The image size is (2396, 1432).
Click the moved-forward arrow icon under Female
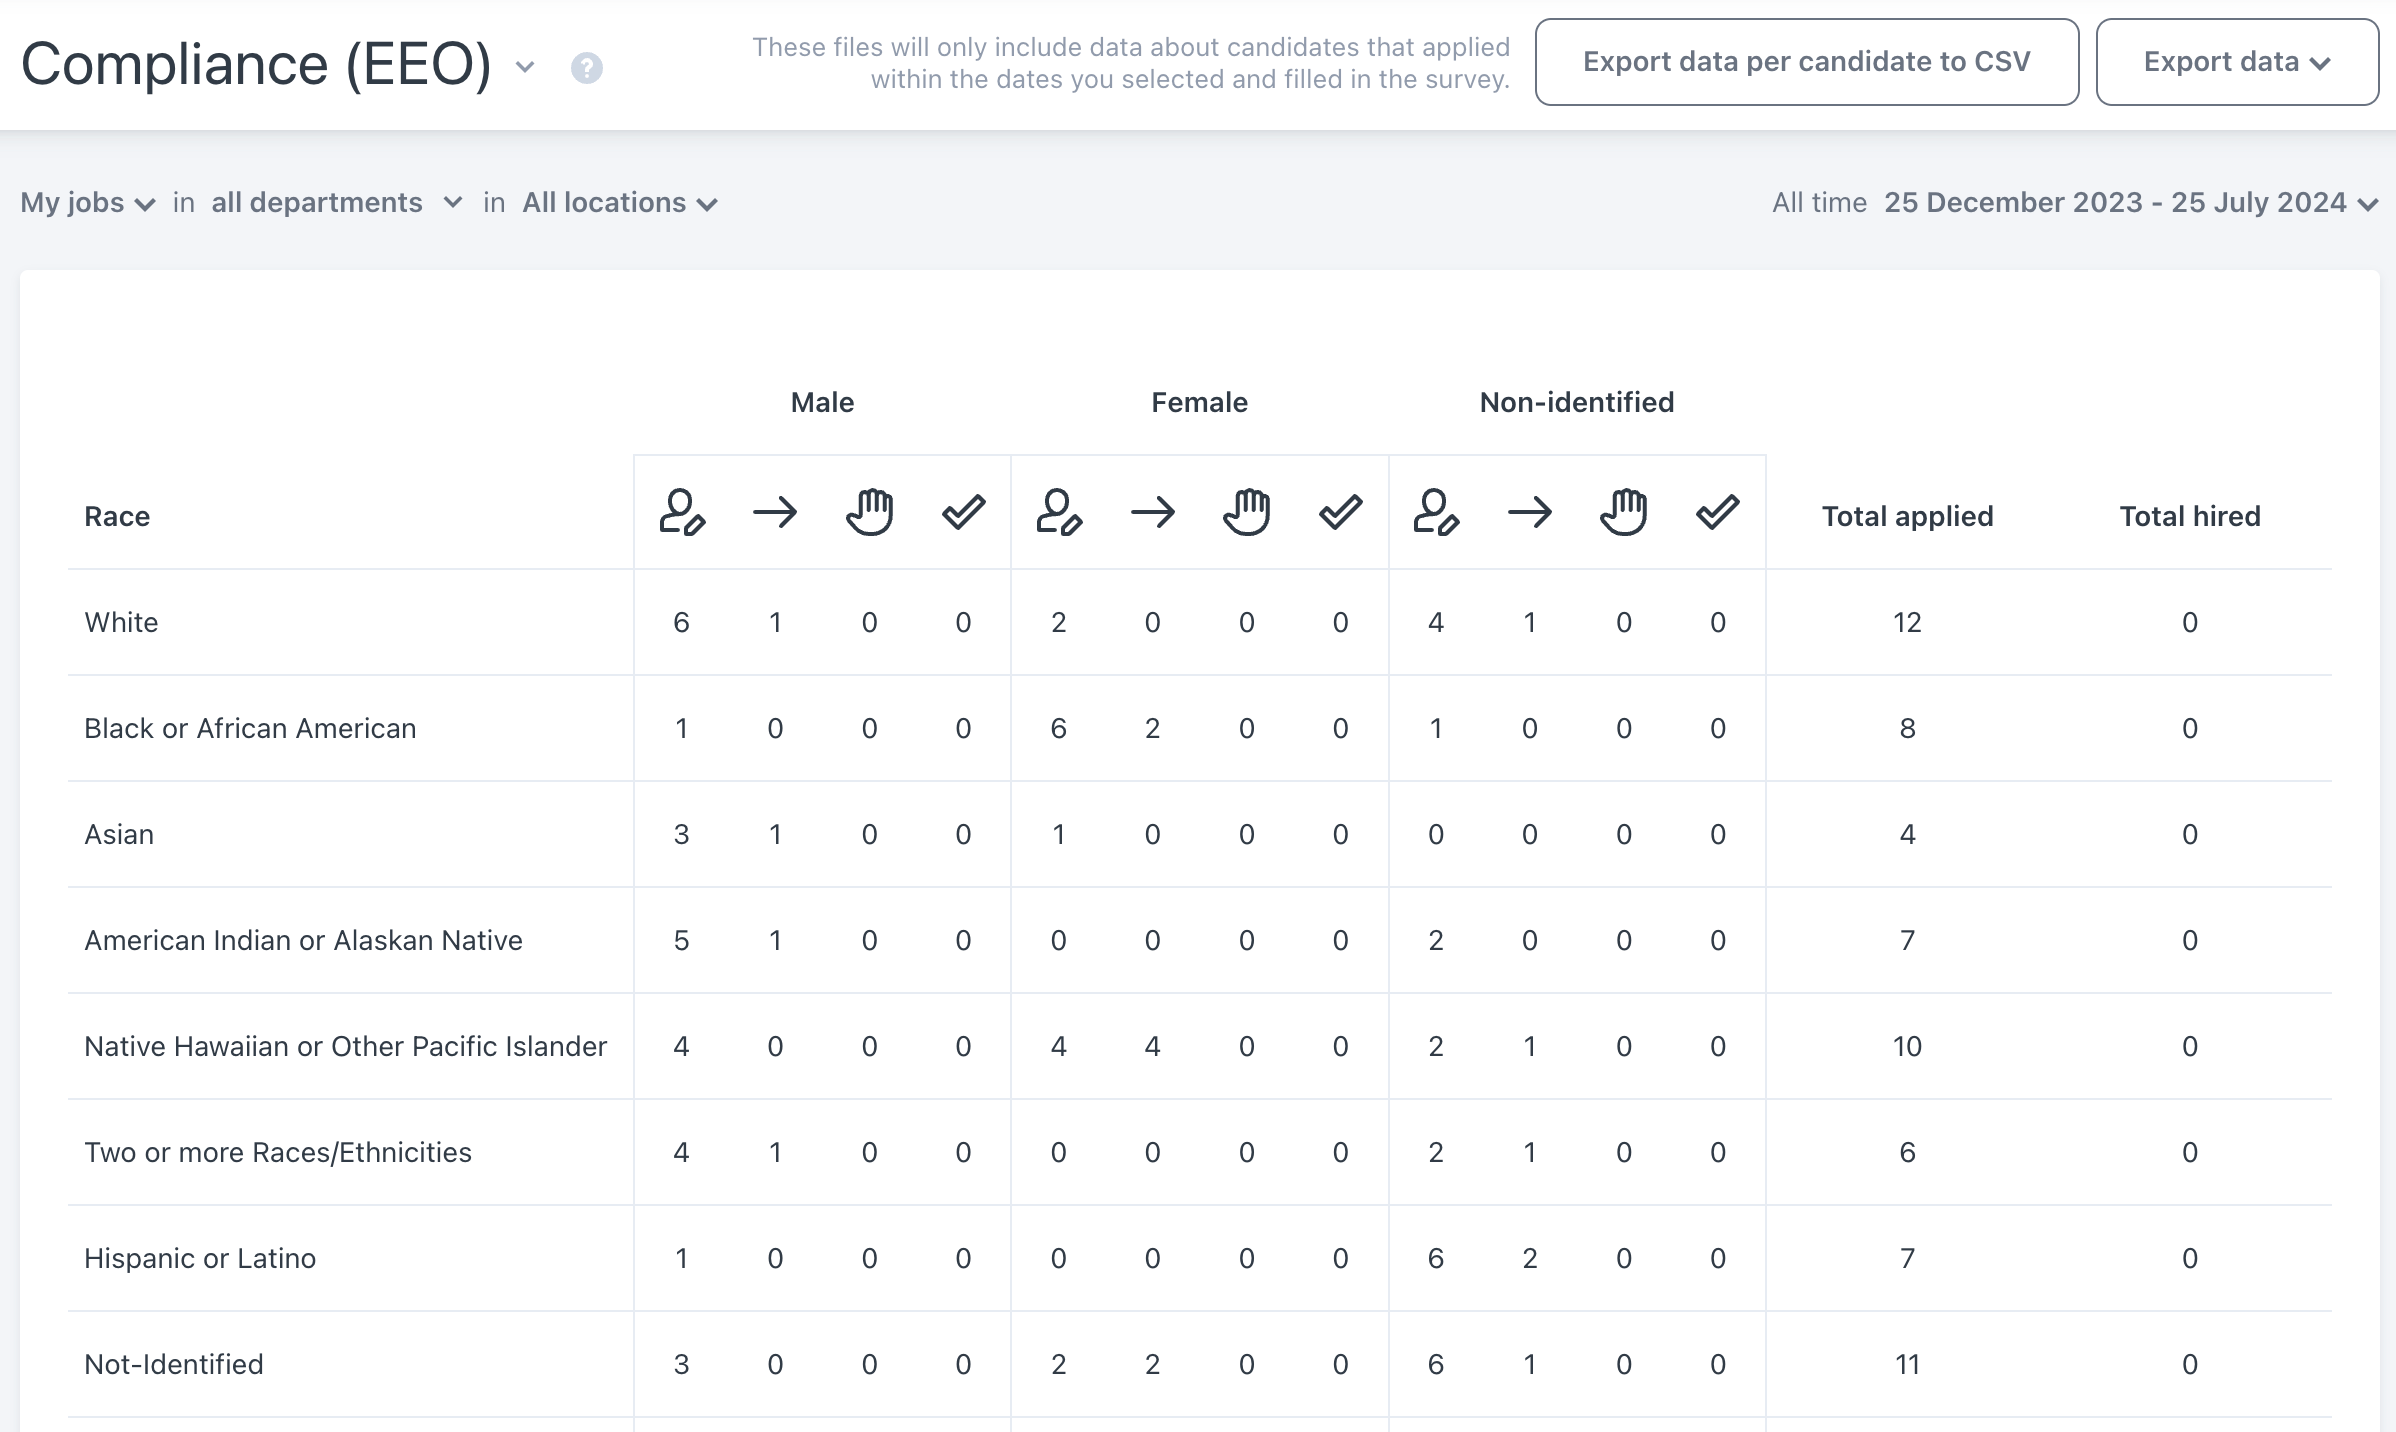pos(1152,515)
